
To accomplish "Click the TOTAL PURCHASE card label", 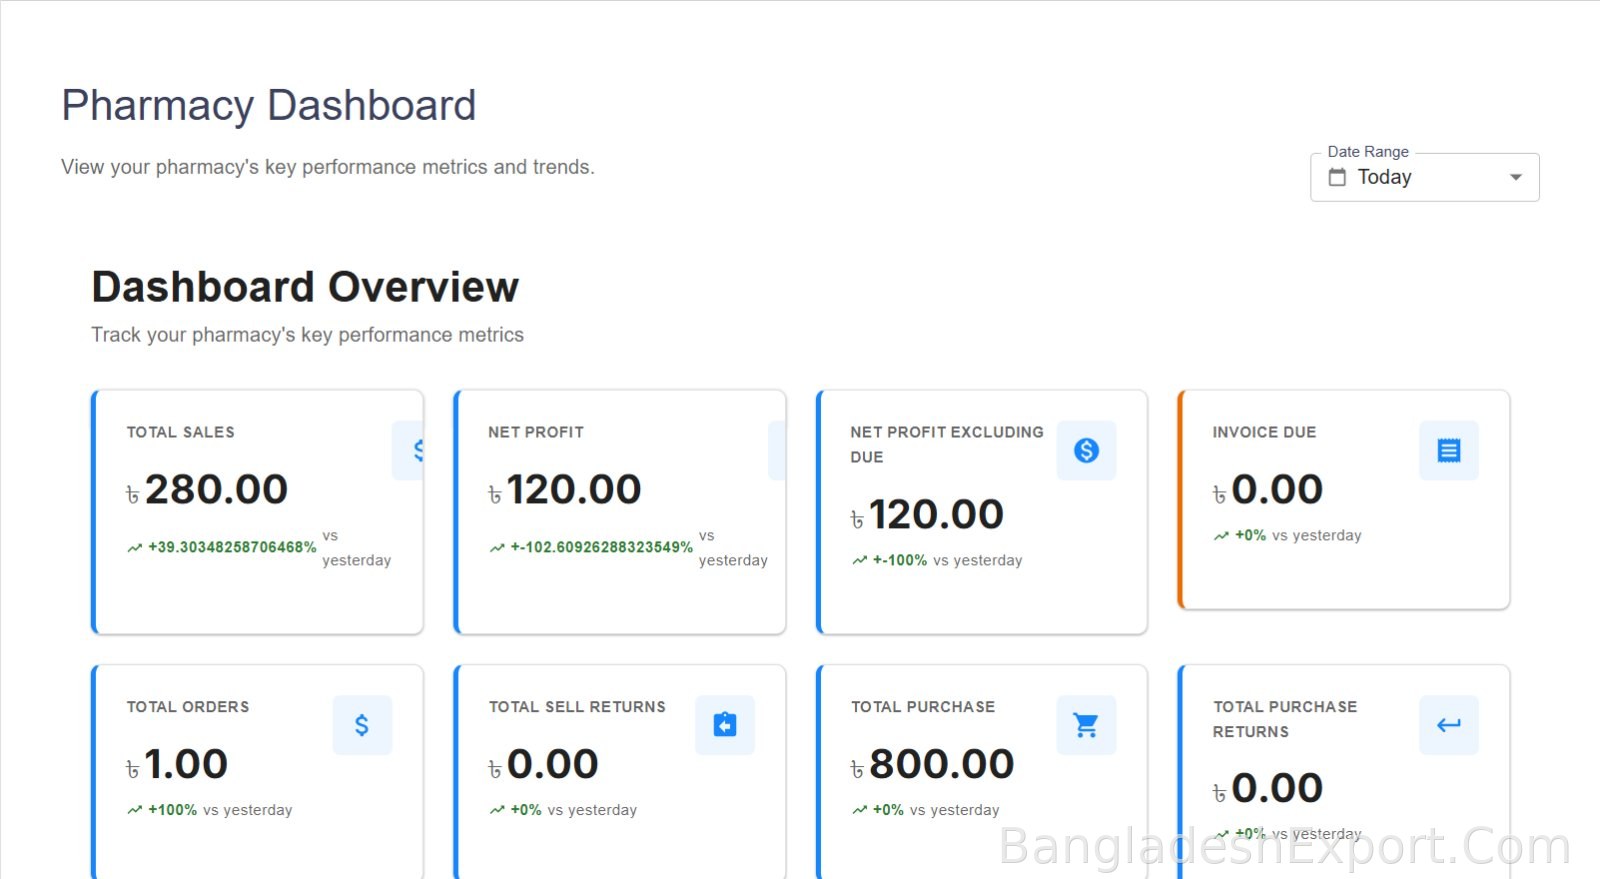I will 923,707.
